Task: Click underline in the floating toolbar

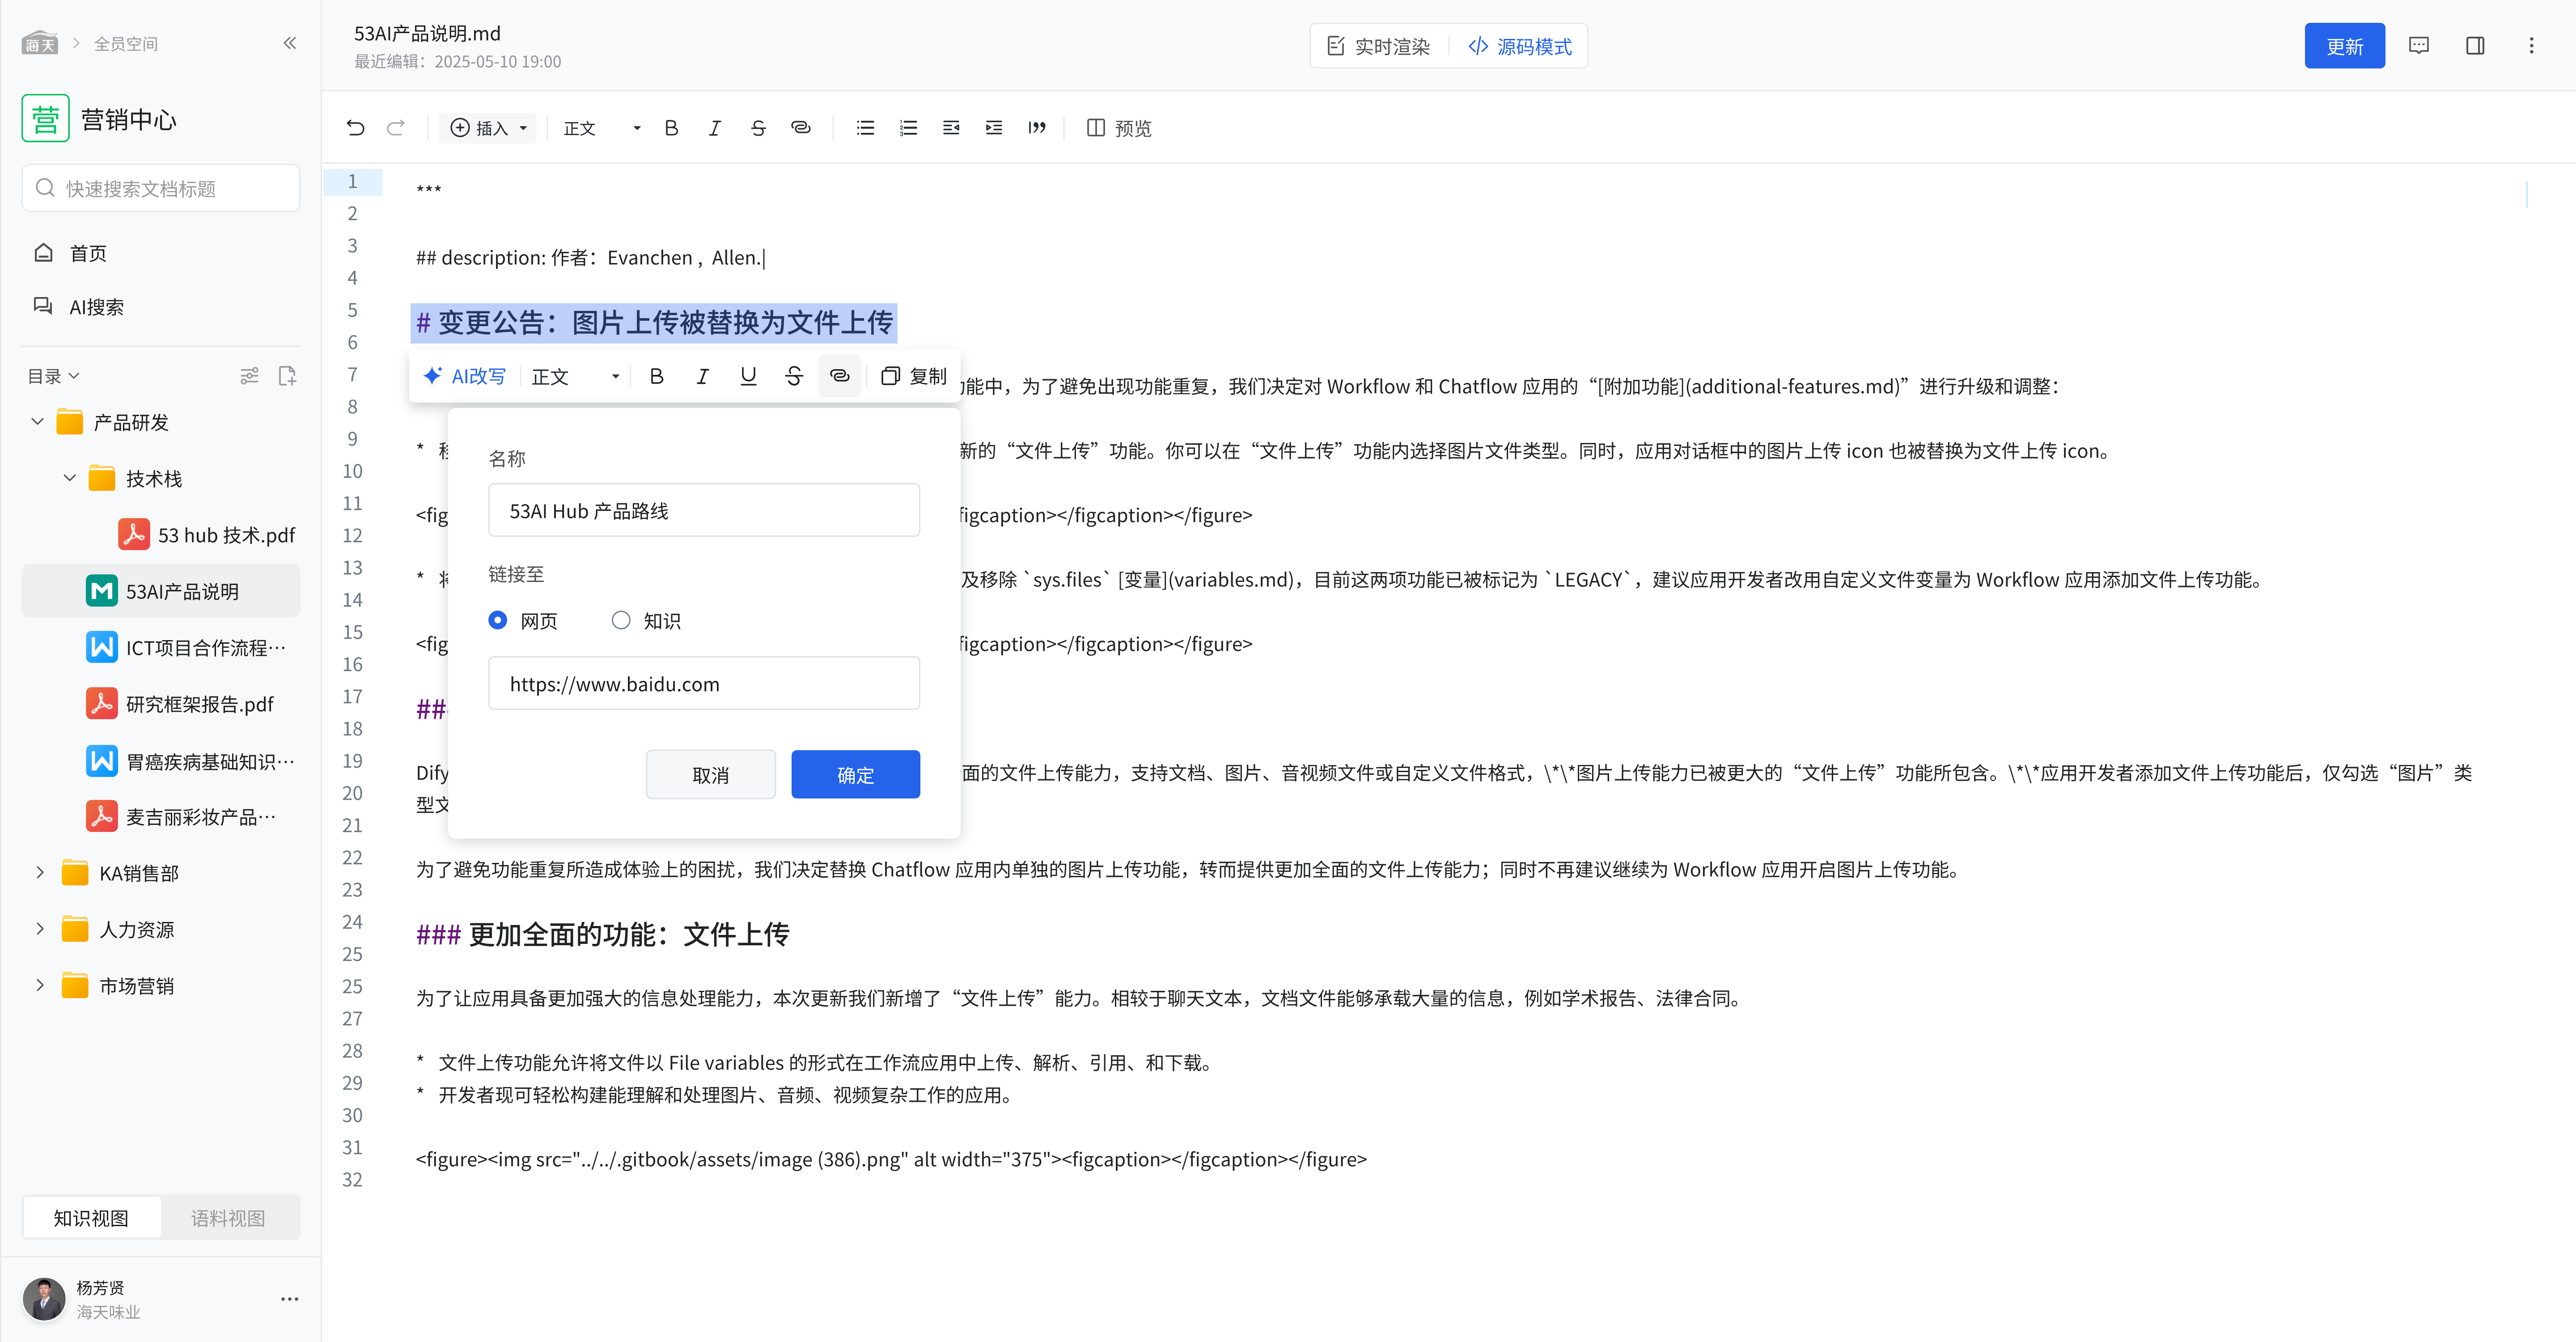Action: tap(748, 376)
